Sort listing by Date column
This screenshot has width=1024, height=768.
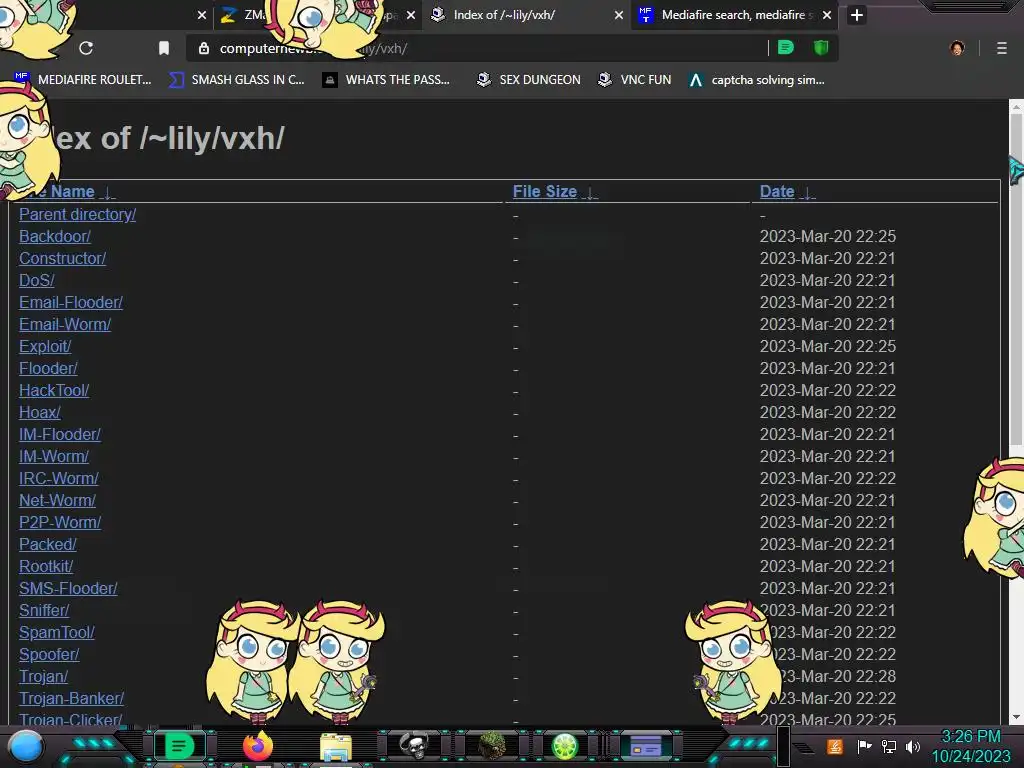tap(776, 191)
